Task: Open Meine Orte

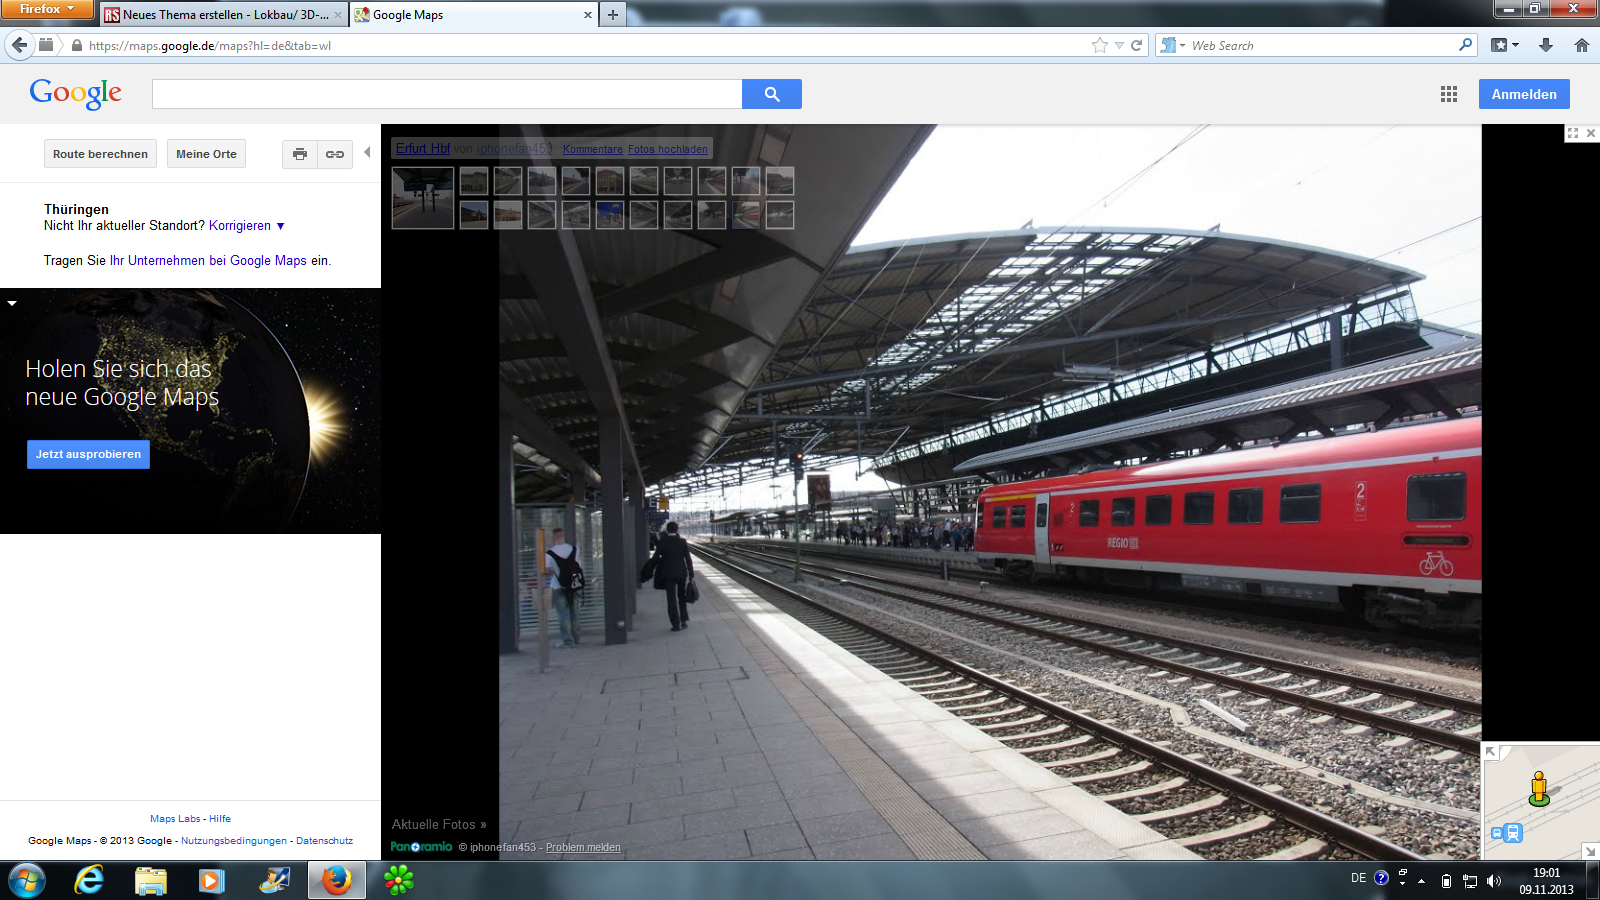Action: pos(206,154)
